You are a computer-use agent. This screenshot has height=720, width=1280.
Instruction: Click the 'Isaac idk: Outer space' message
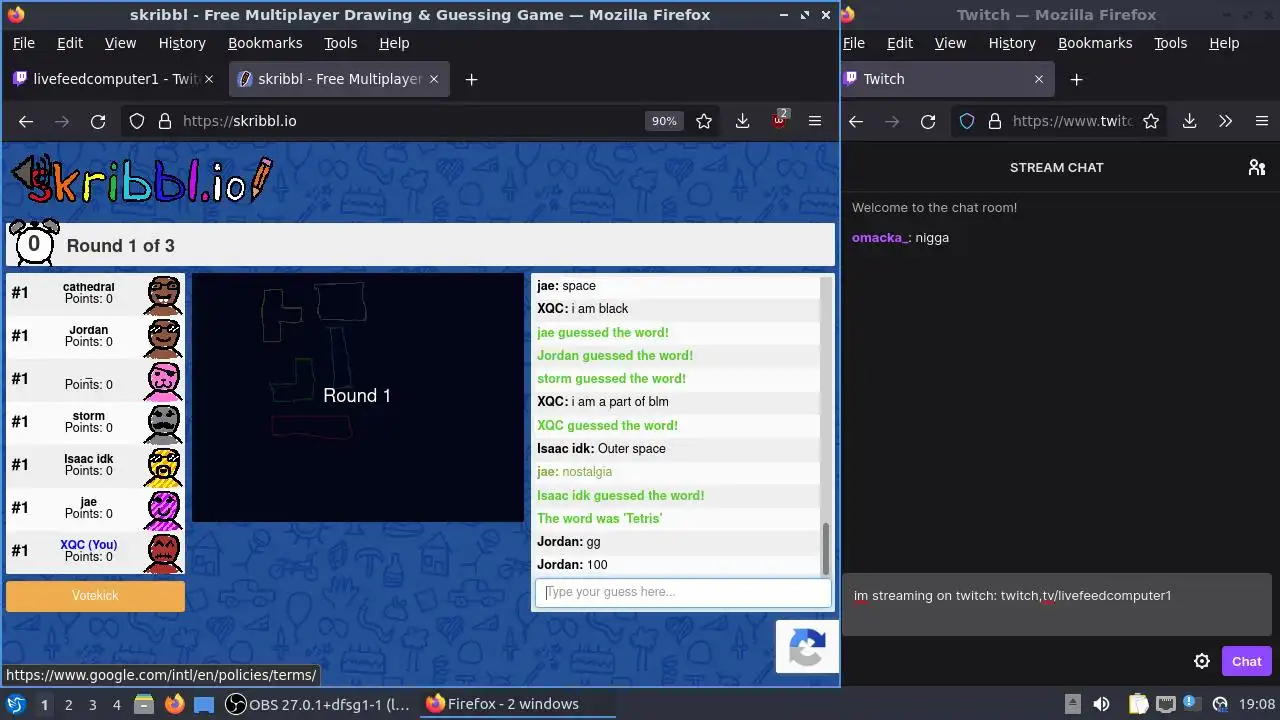tap(601, 449)
